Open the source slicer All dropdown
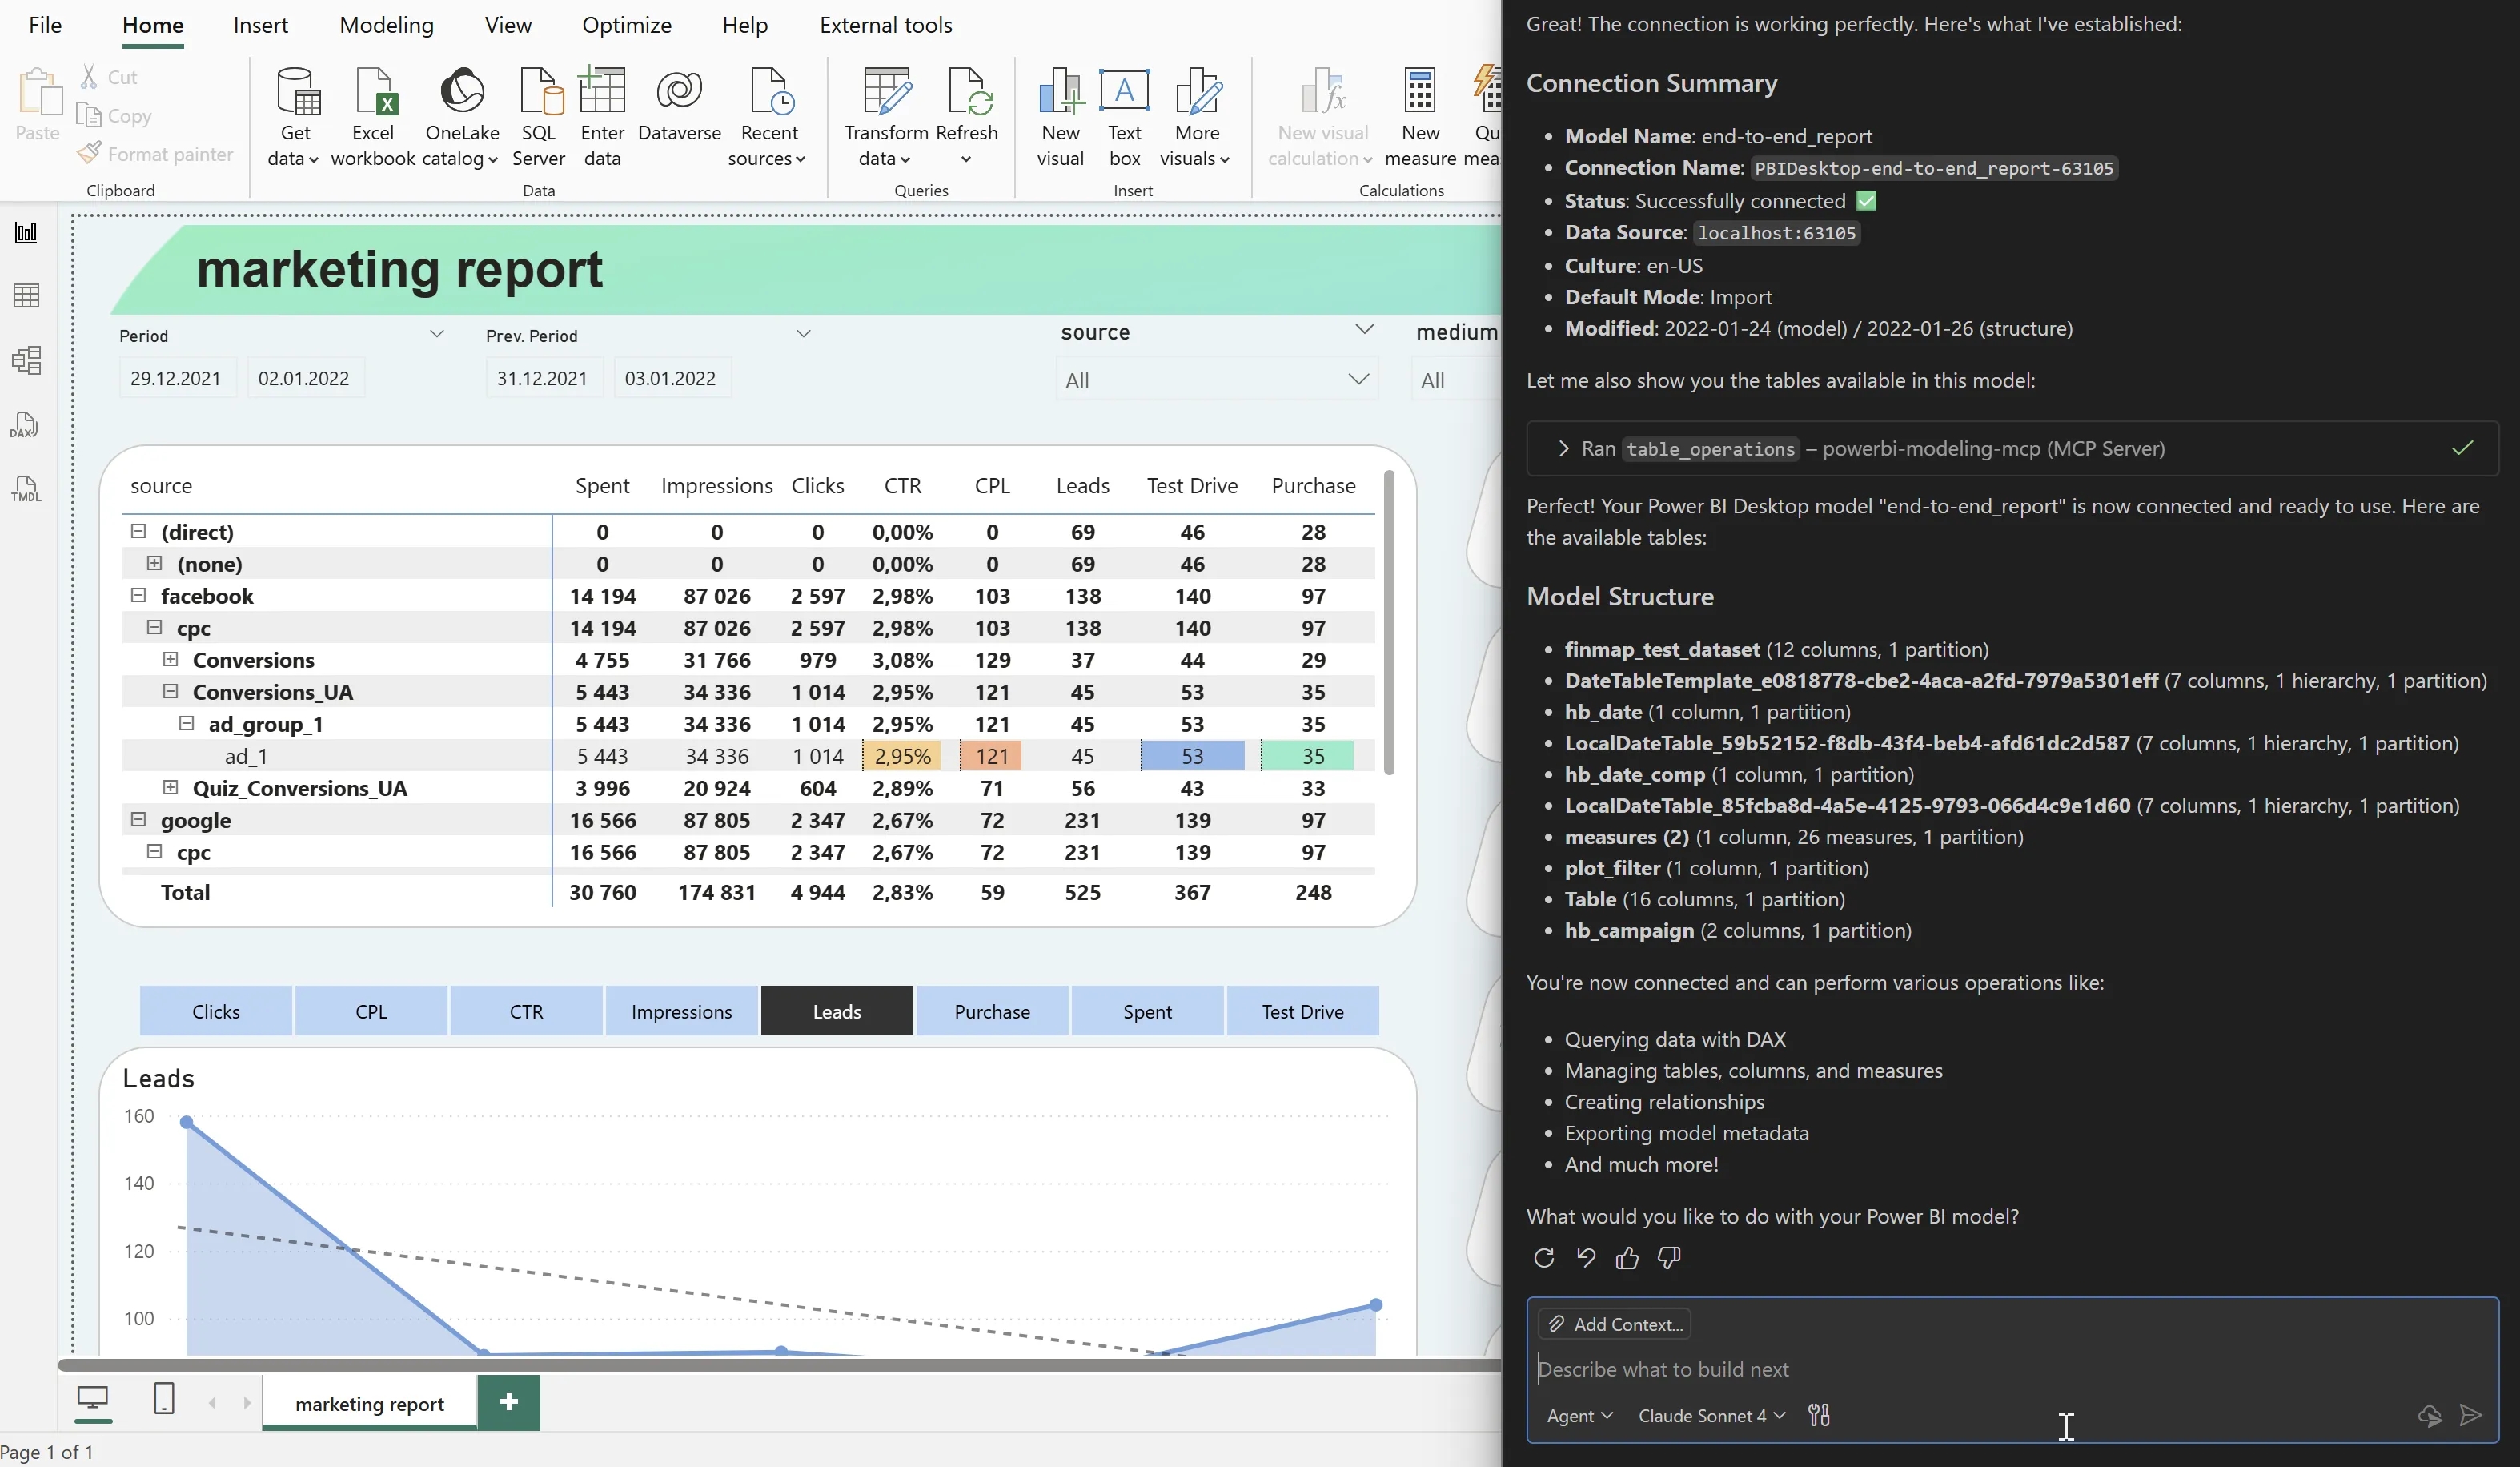Screen dimensions: 2520x1467 coord(1216,380)
